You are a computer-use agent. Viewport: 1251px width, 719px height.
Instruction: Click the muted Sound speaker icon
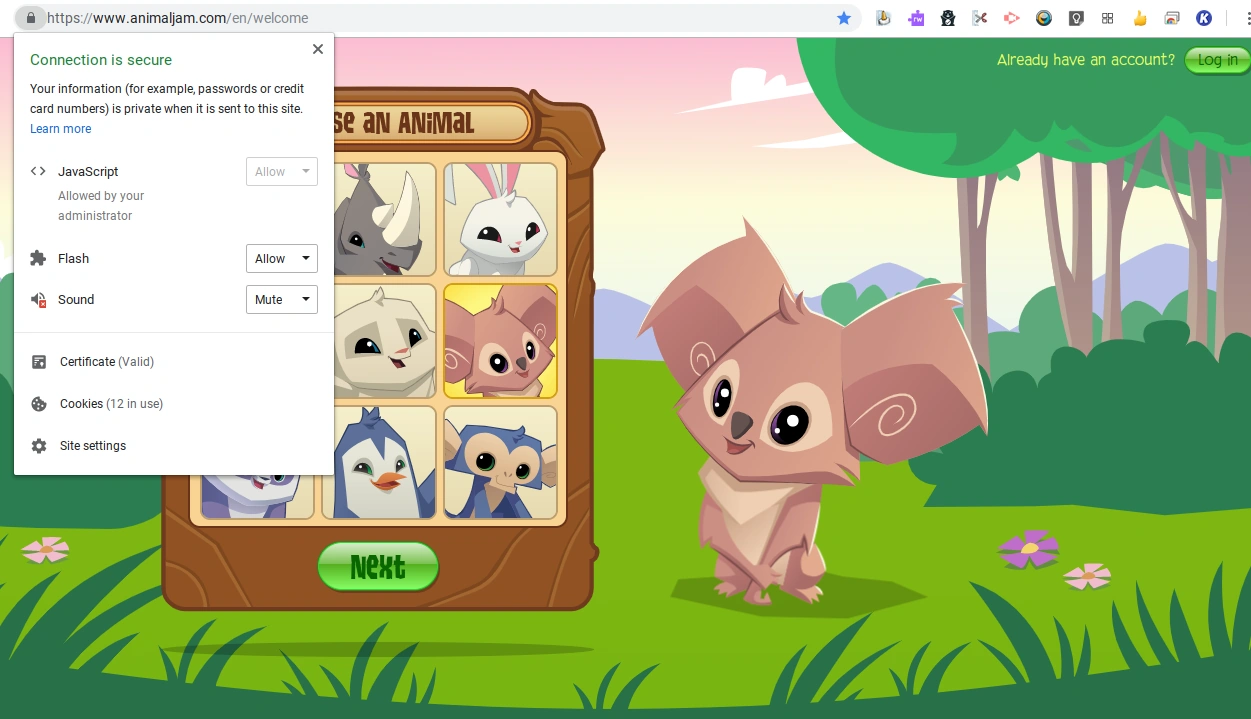click(38, 299)
